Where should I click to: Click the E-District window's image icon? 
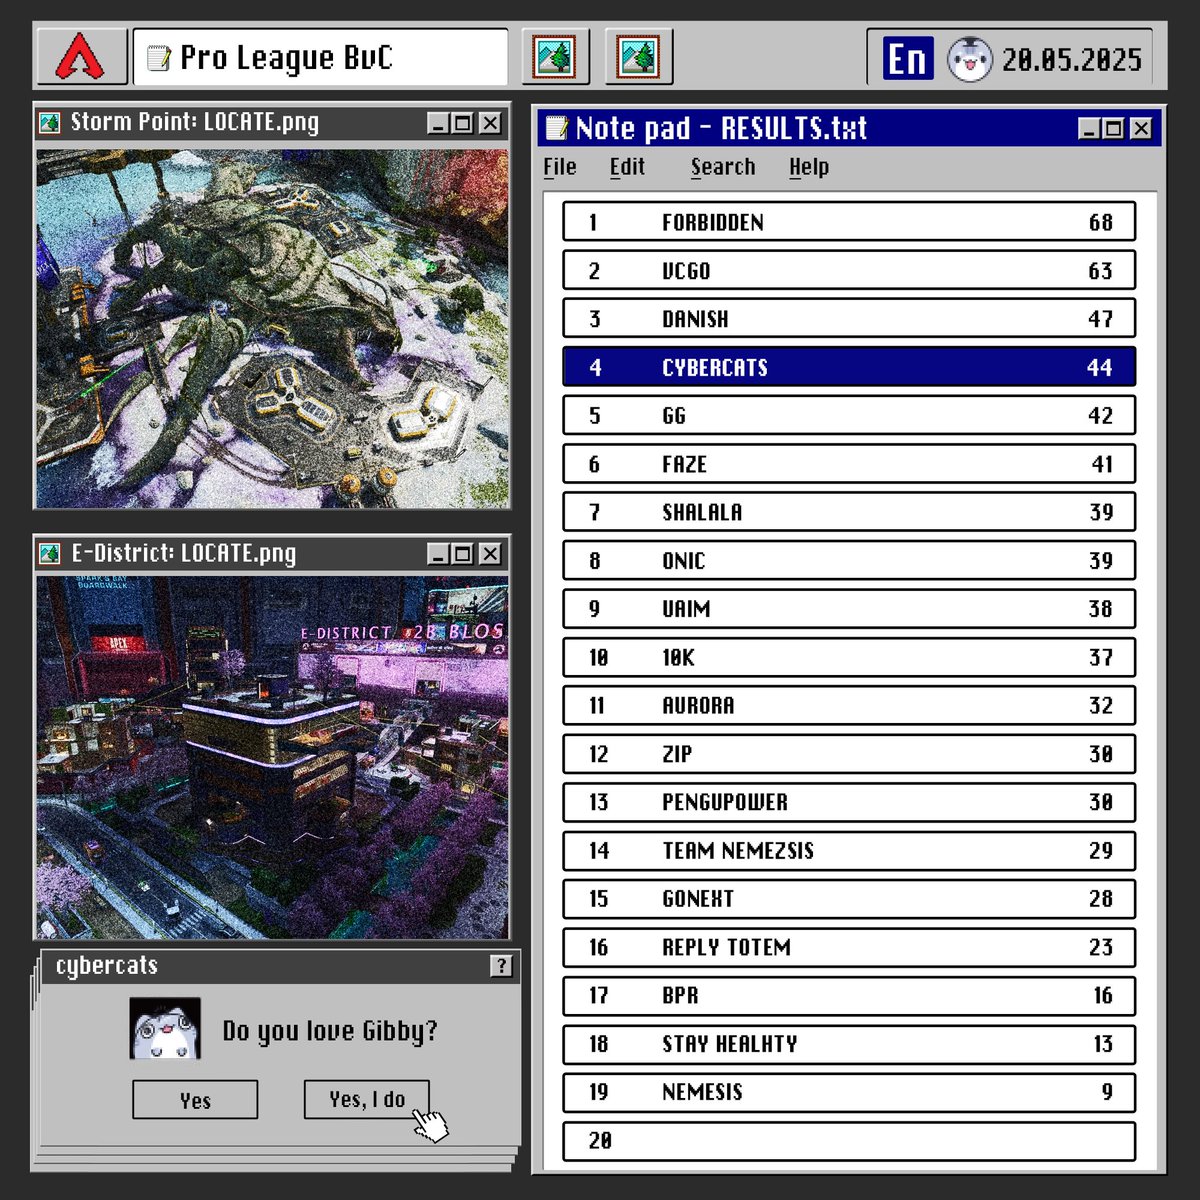[x=49, y=553]
